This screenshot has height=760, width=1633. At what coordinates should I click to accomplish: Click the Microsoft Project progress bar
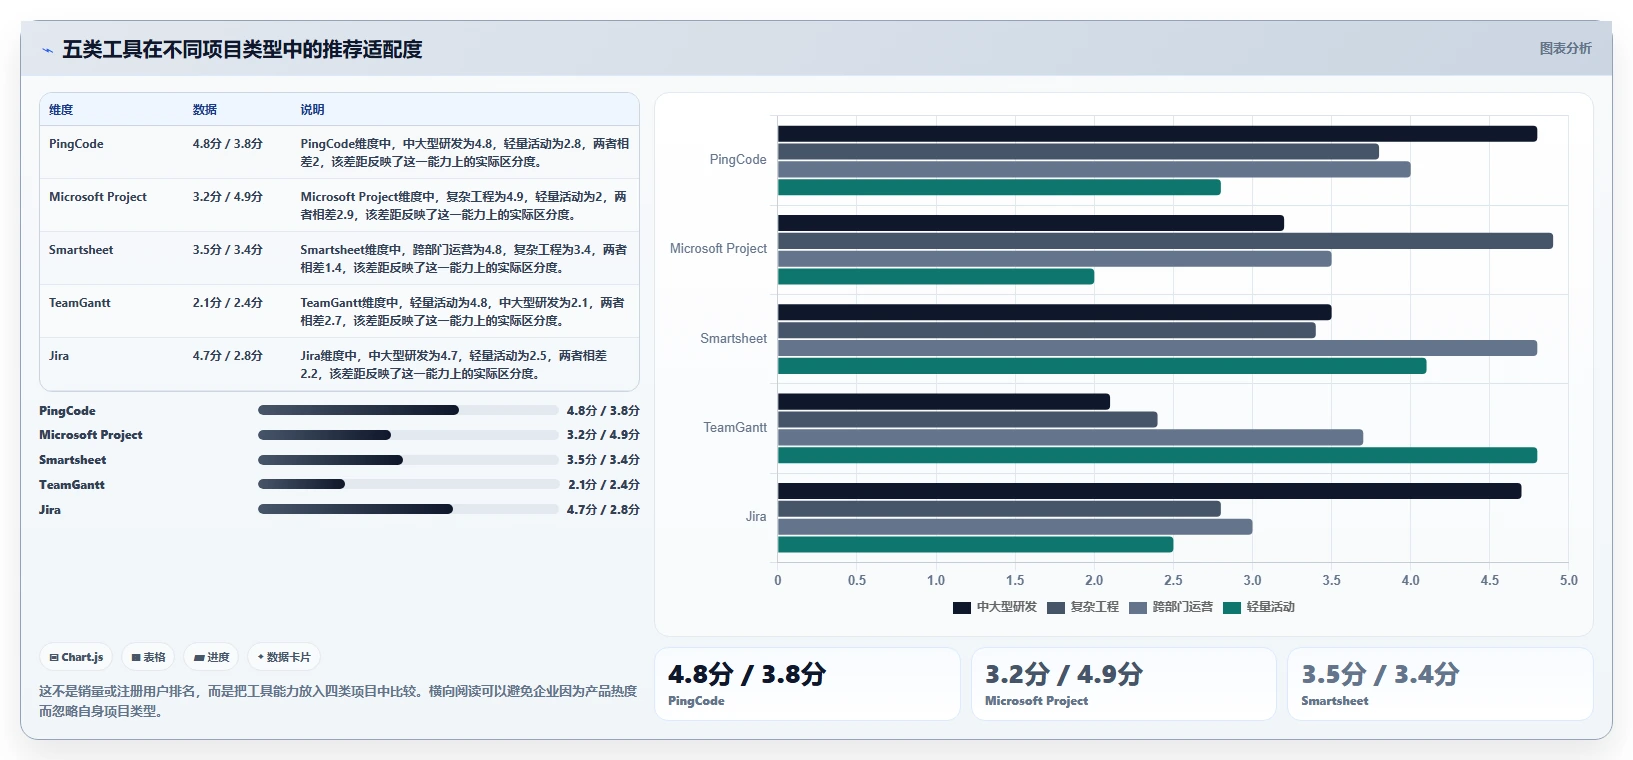coord(408,435)
